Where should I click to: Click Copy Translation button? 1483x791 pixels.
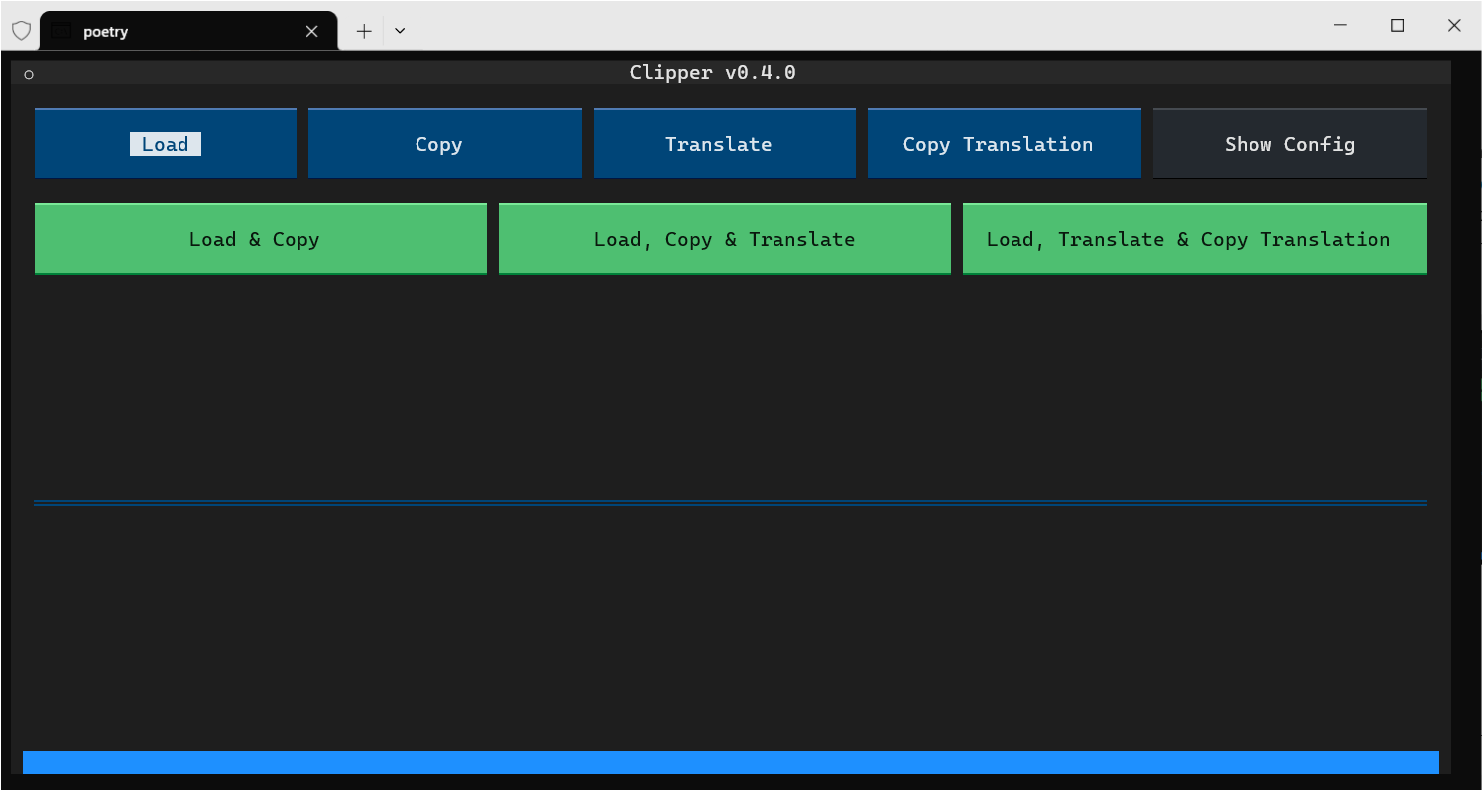[1004, 144]
